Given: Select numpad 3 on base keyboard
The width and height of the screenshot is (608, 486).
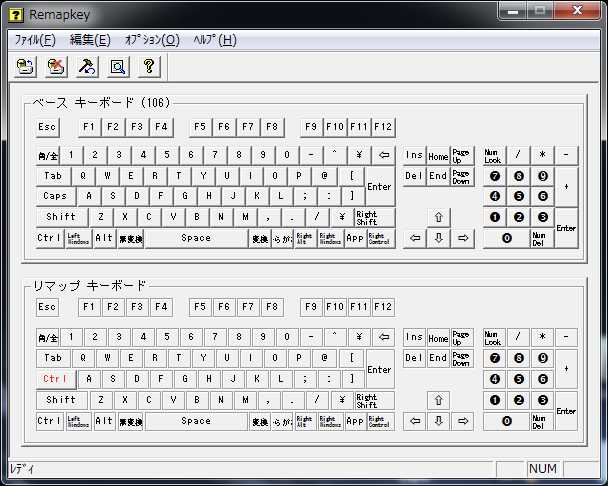Looking at the screenshot, I should [543, 217].
